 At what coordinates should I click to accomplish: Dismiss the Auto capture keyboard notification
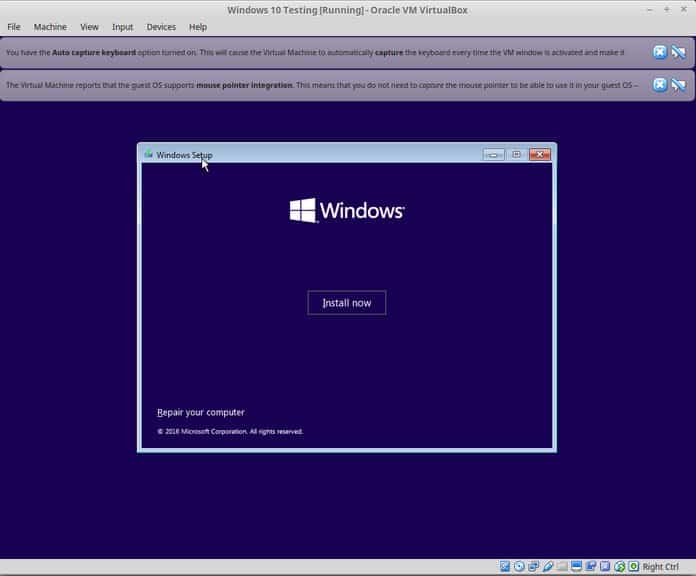pos(660,52)
